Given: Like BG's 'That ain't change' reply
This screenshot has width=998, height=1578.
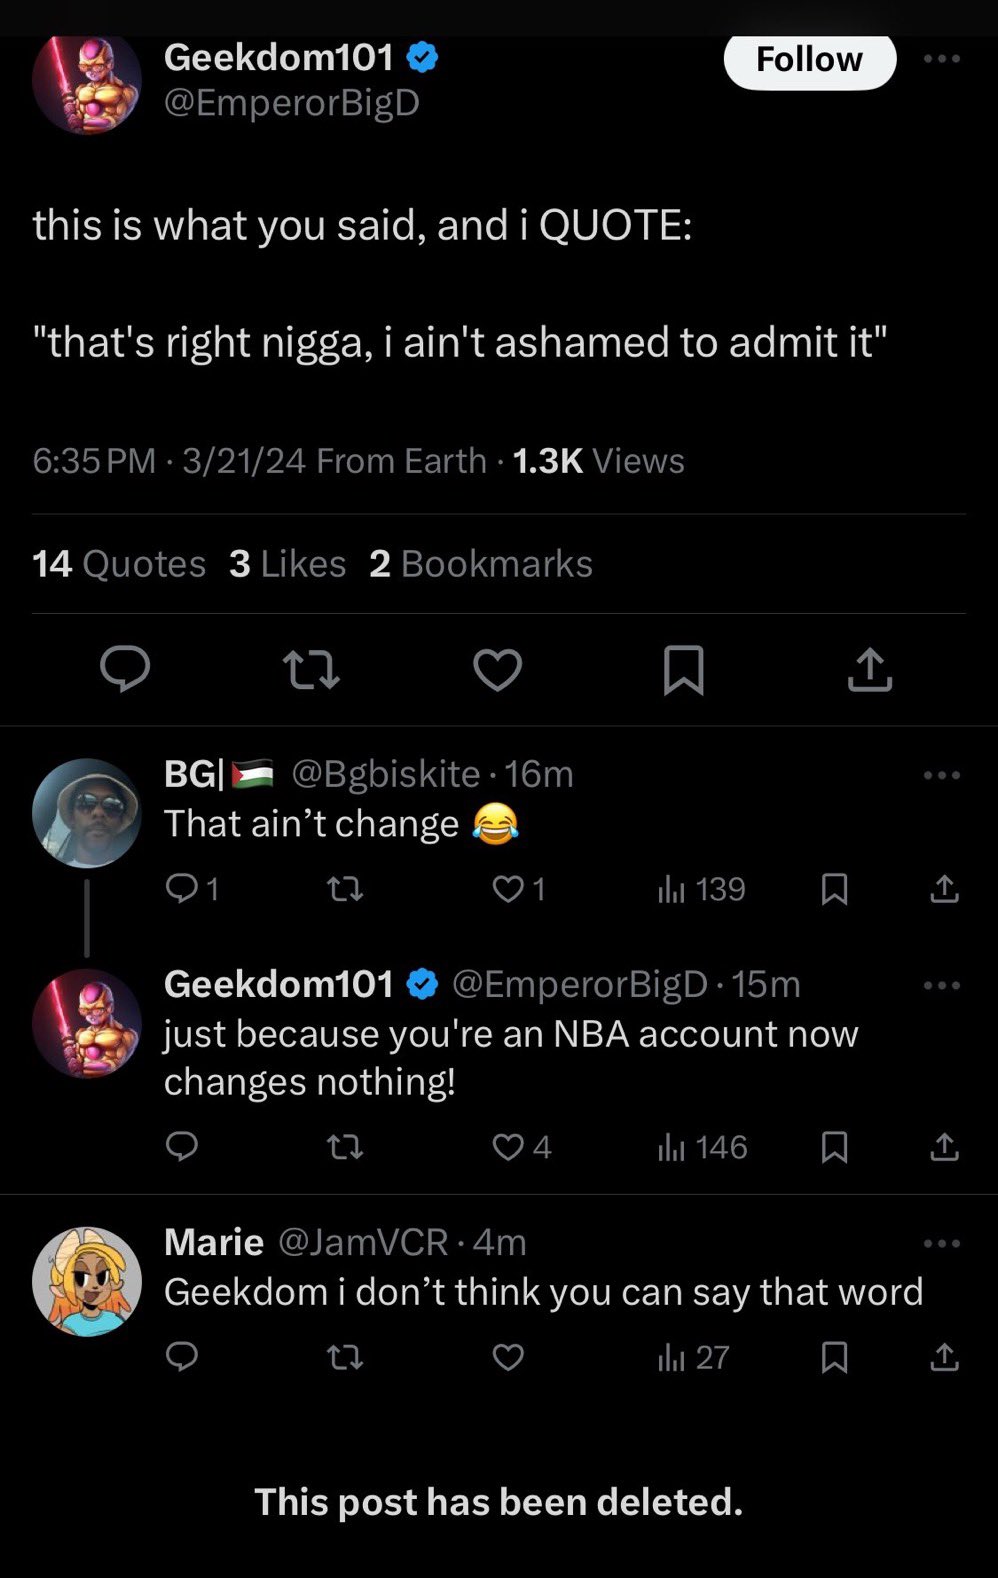Looking at the screenshot, I should (x=509, y=889).
